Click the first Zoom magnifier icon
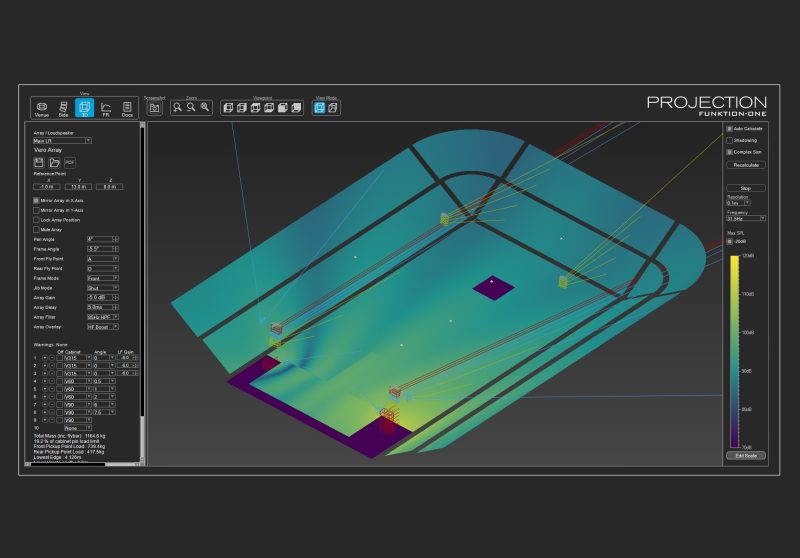Viewport: 800px width, 558px height. pyautogui.click(x=177, y=107)
